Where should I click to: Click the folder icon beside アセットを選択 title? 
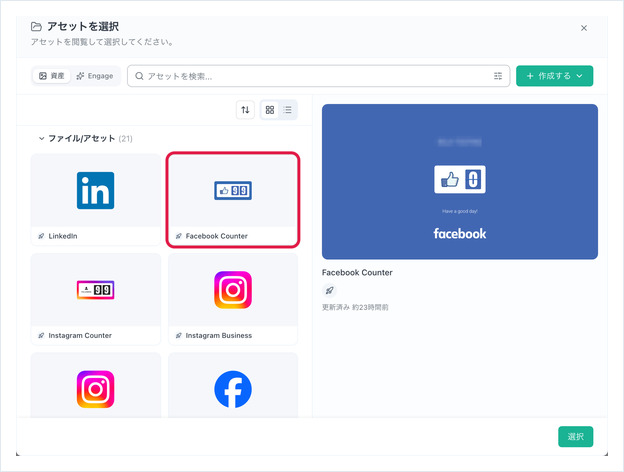click(36, 27)
